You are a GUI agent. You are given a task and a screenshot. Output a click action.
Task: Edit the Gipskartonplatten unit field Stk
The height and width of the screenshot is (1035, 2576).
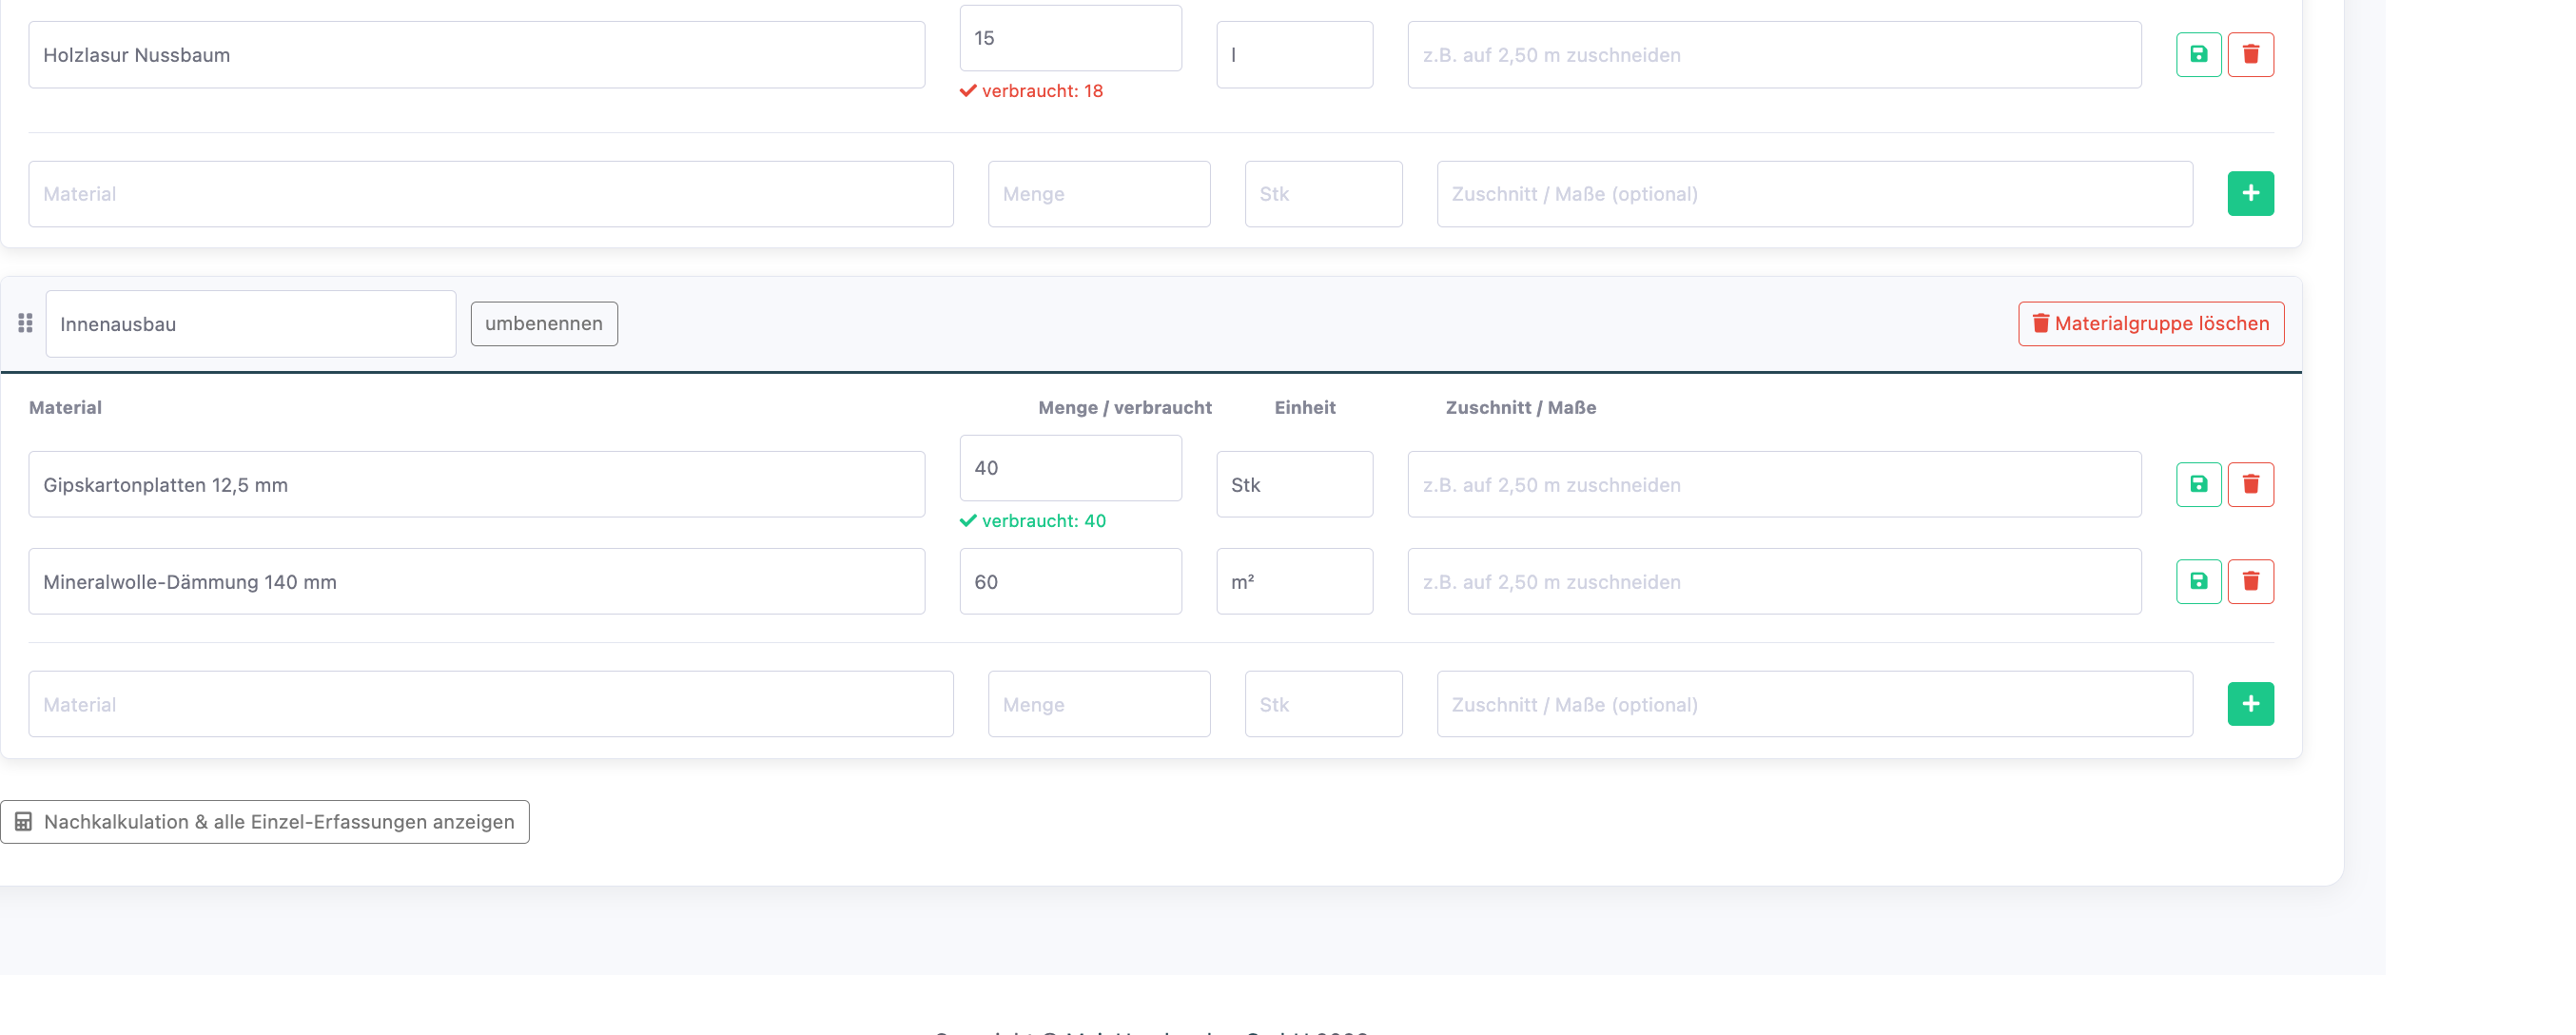coord(1295,485)
